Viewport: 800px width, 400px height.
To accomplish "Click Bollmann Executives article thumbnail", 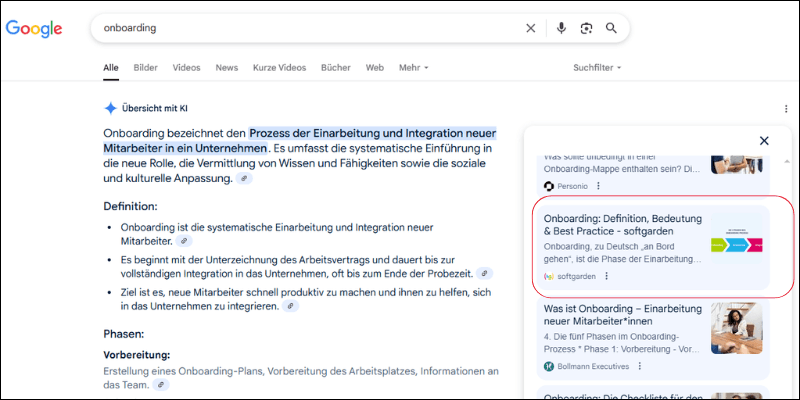I will click(737, 328).
